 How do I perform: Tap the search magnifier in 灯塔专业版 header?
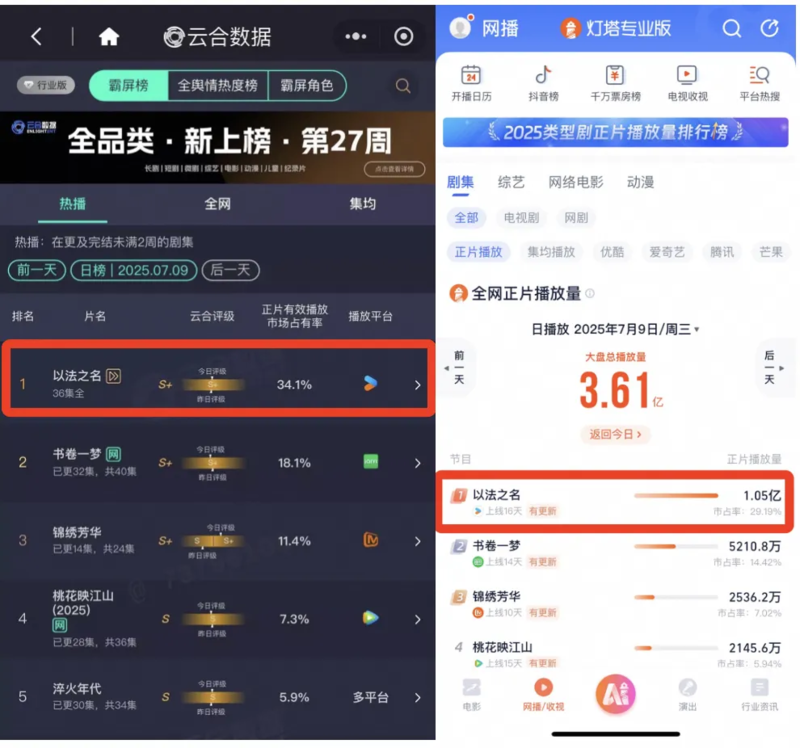pyautogui.click(x=731, y=29)
